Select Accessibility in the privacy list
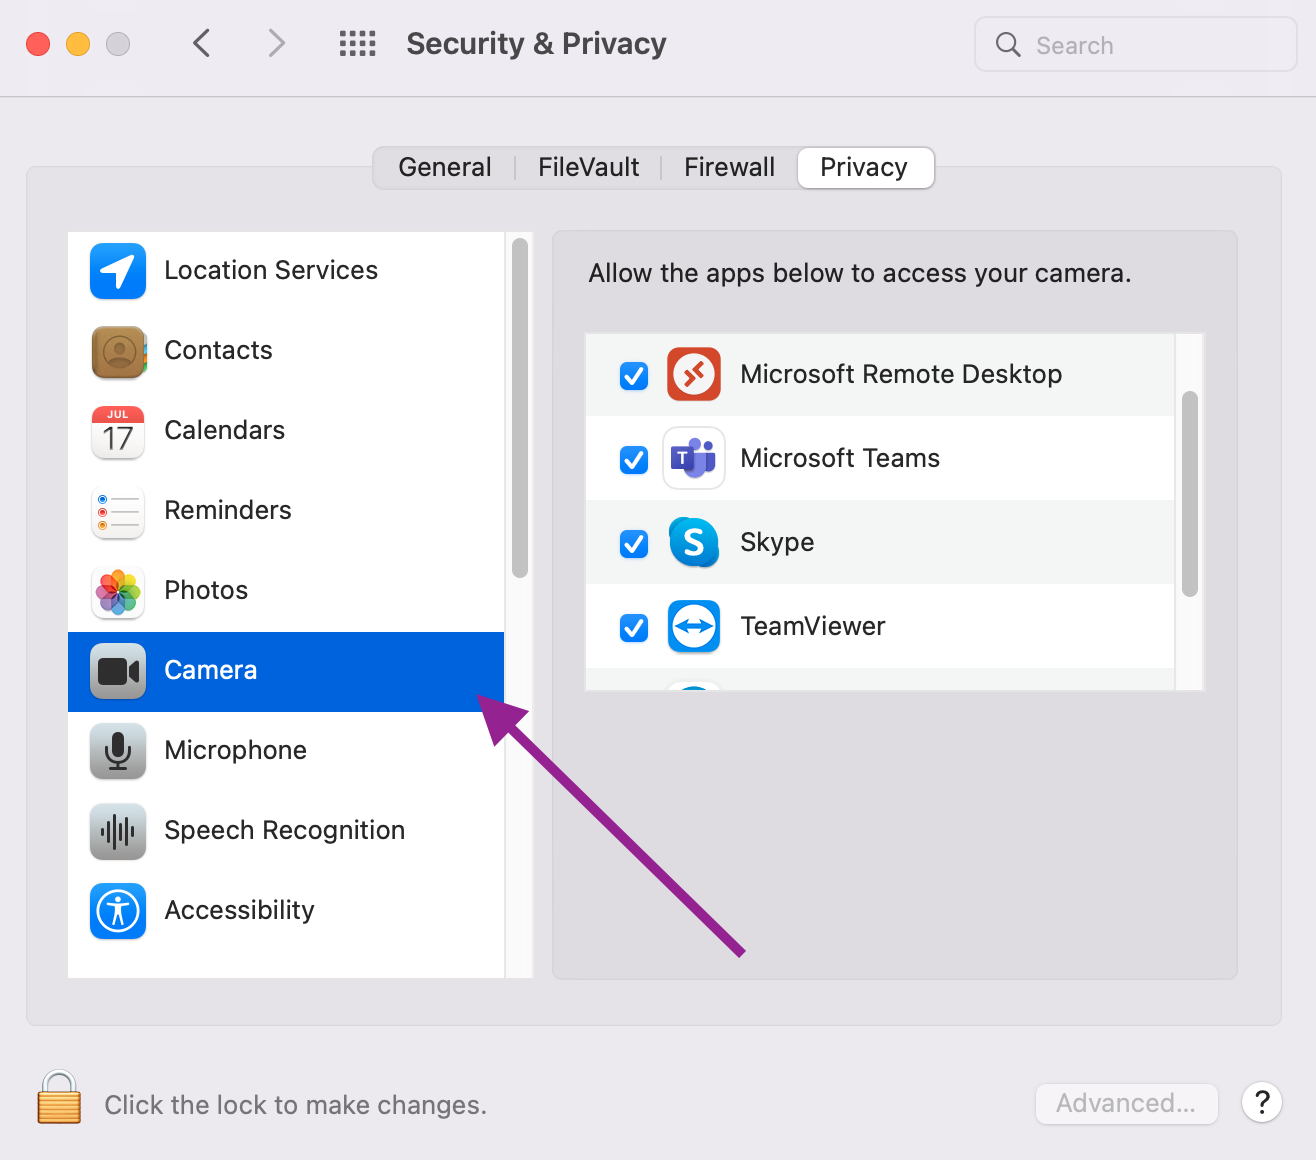Image resolution: width=1316 pixels, height=1160 pixels. [x=286, y=912]
